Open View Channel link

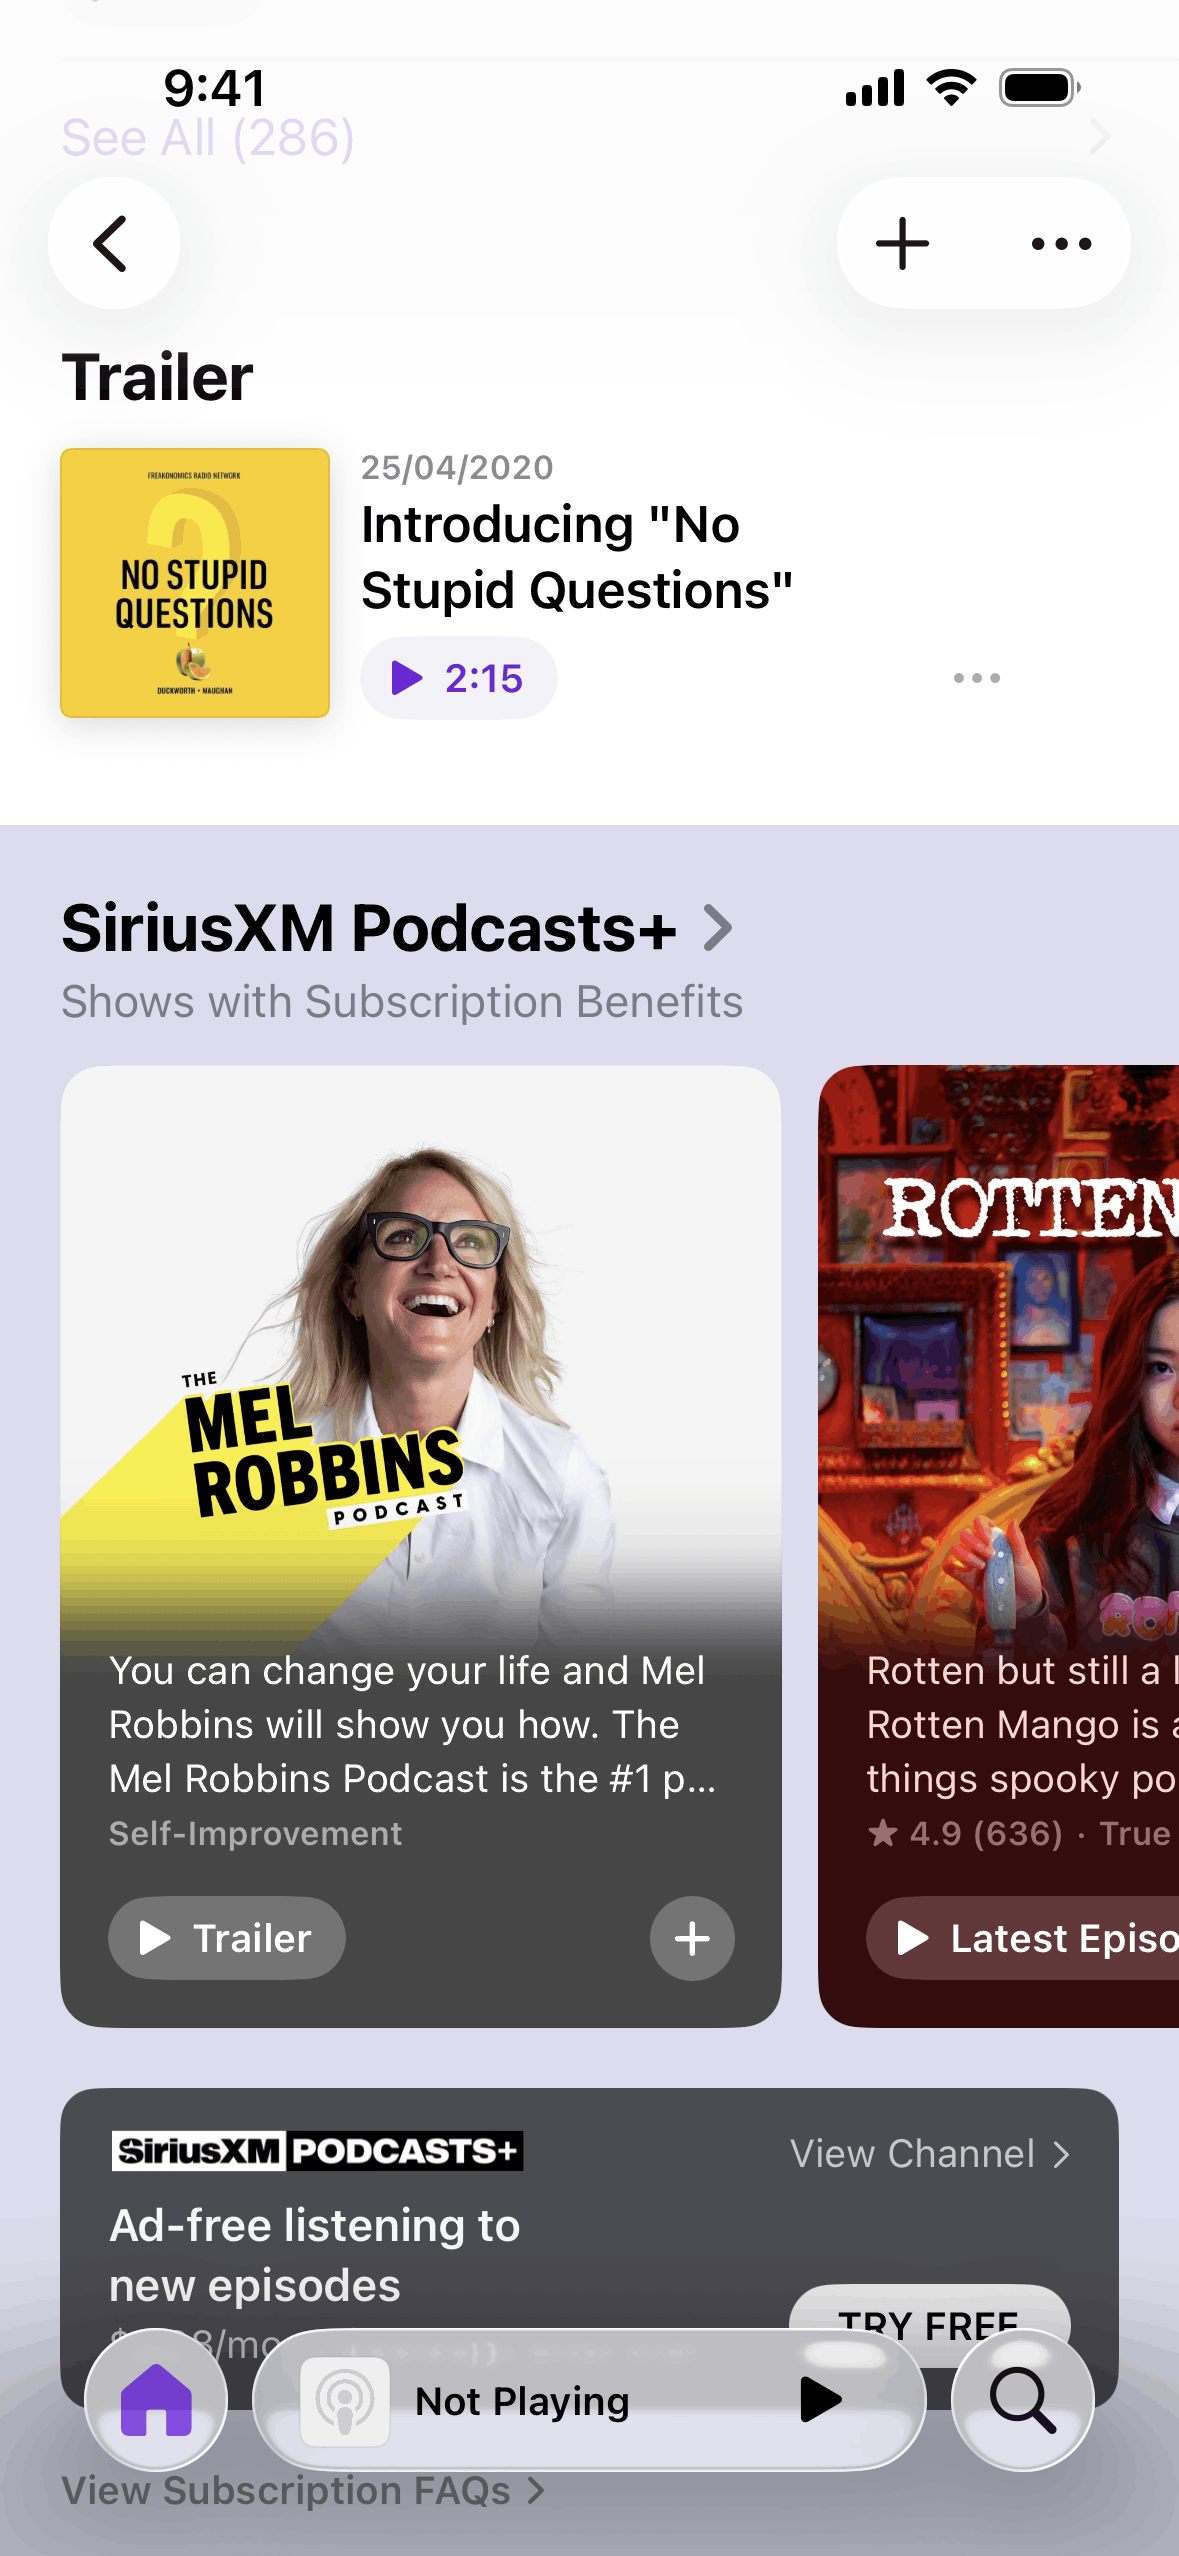point(930,2153)
